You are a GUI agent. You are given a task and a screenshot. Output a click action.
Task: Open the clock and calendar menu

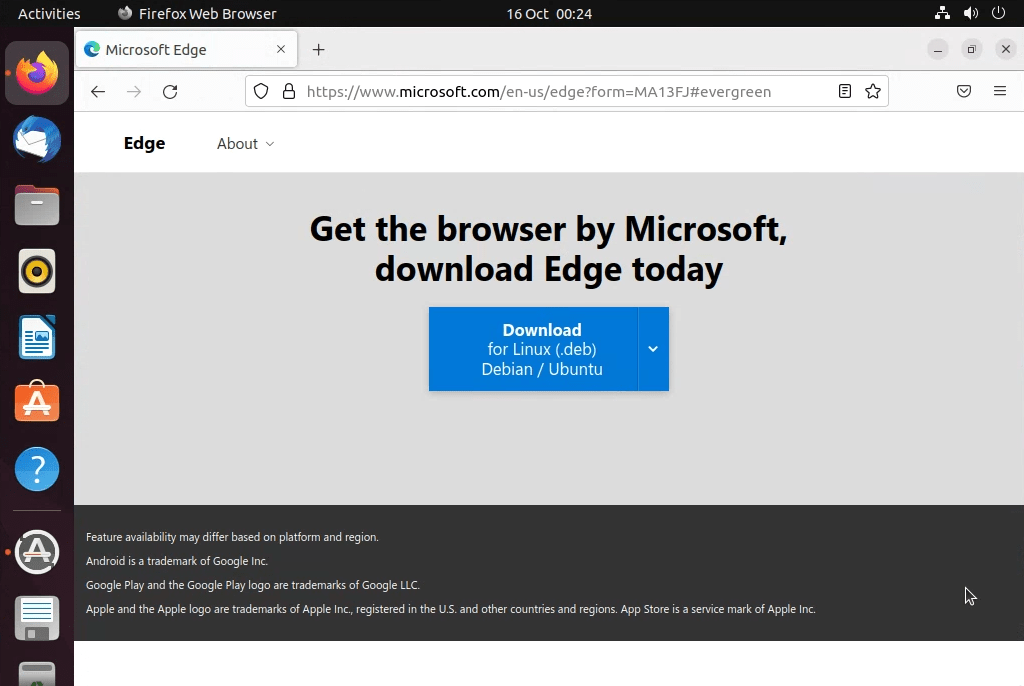549,14
